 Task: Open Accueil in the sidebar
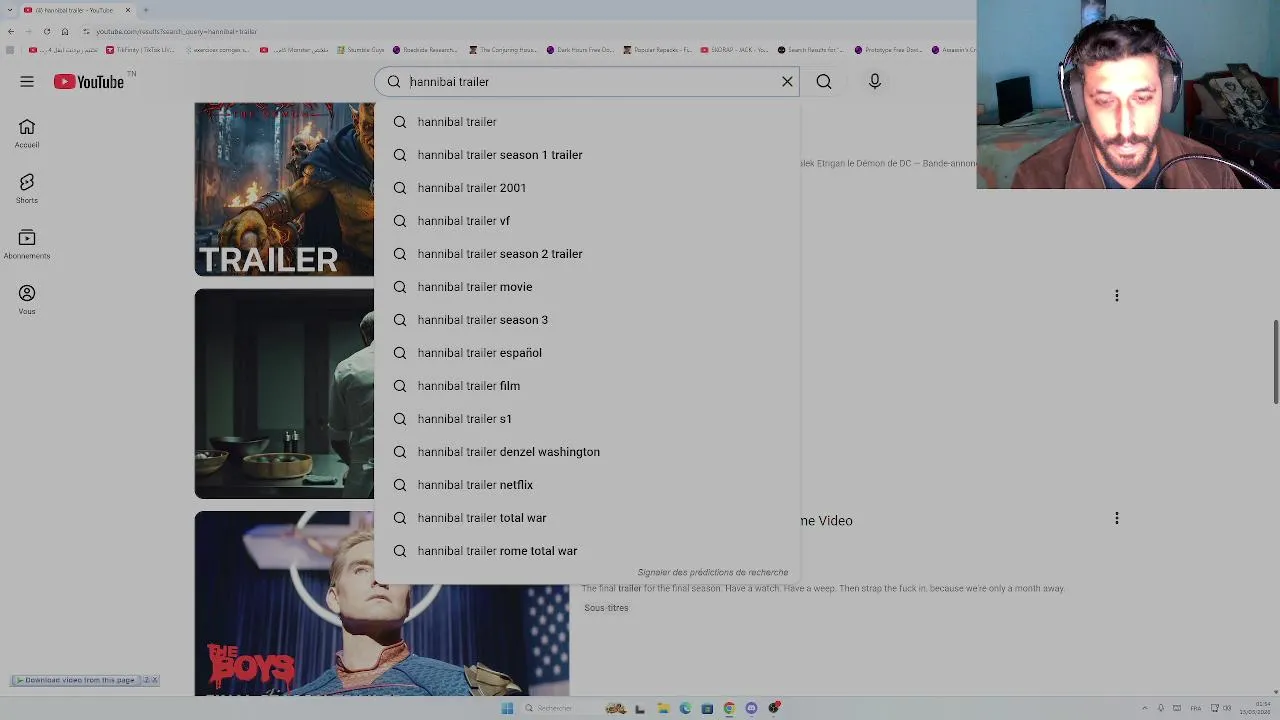pos(27,133)
